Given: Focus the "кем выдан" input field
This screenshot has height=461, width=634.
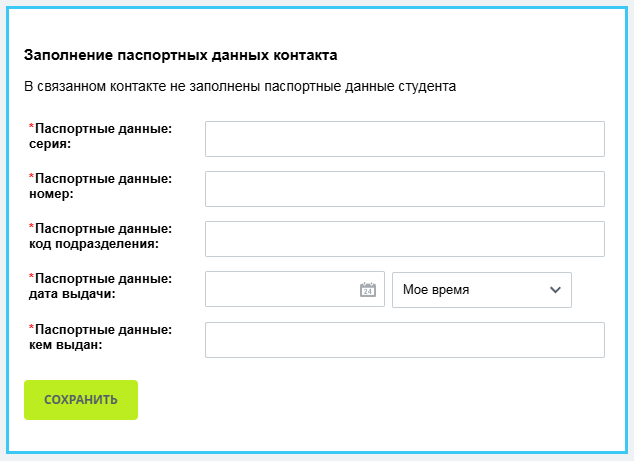Looking at the screenshot, I should coord(404,340).
